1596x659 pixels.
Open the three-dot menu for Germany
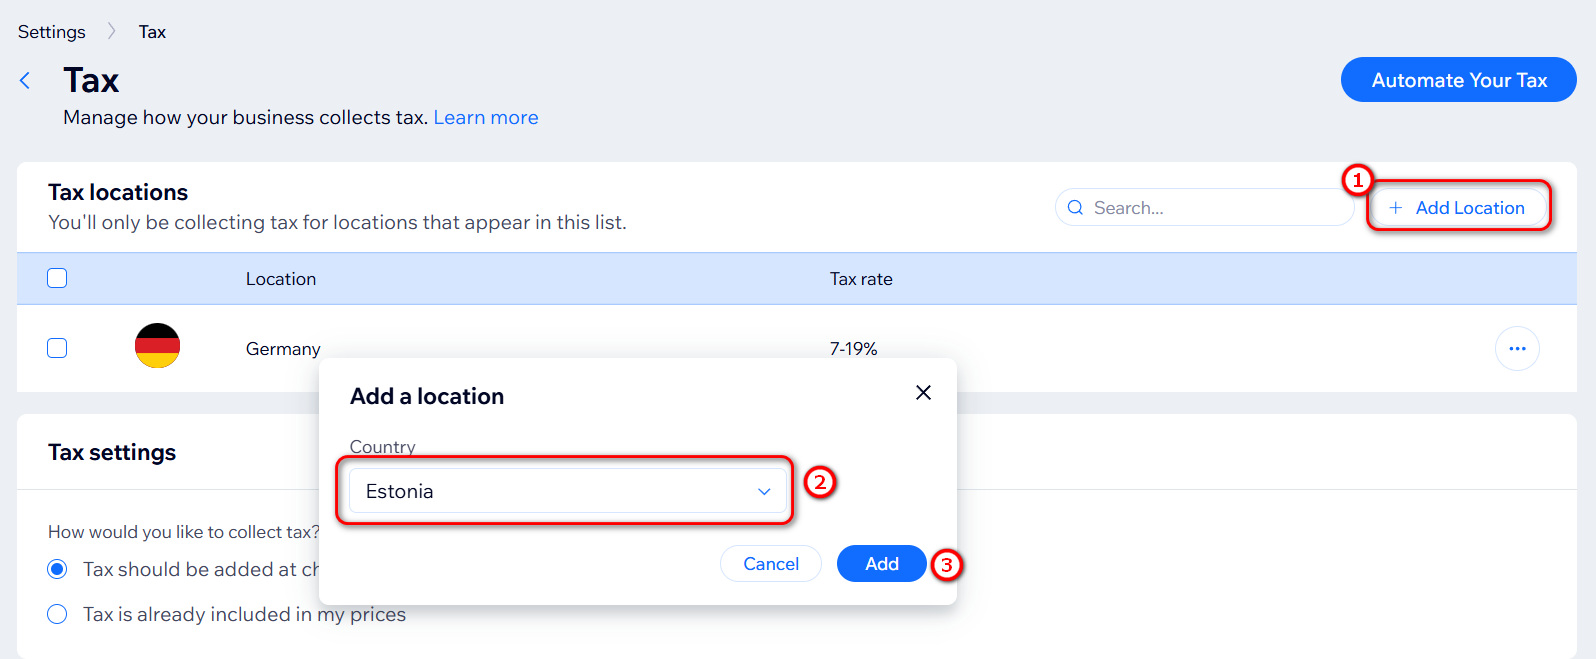(1517, 349)
